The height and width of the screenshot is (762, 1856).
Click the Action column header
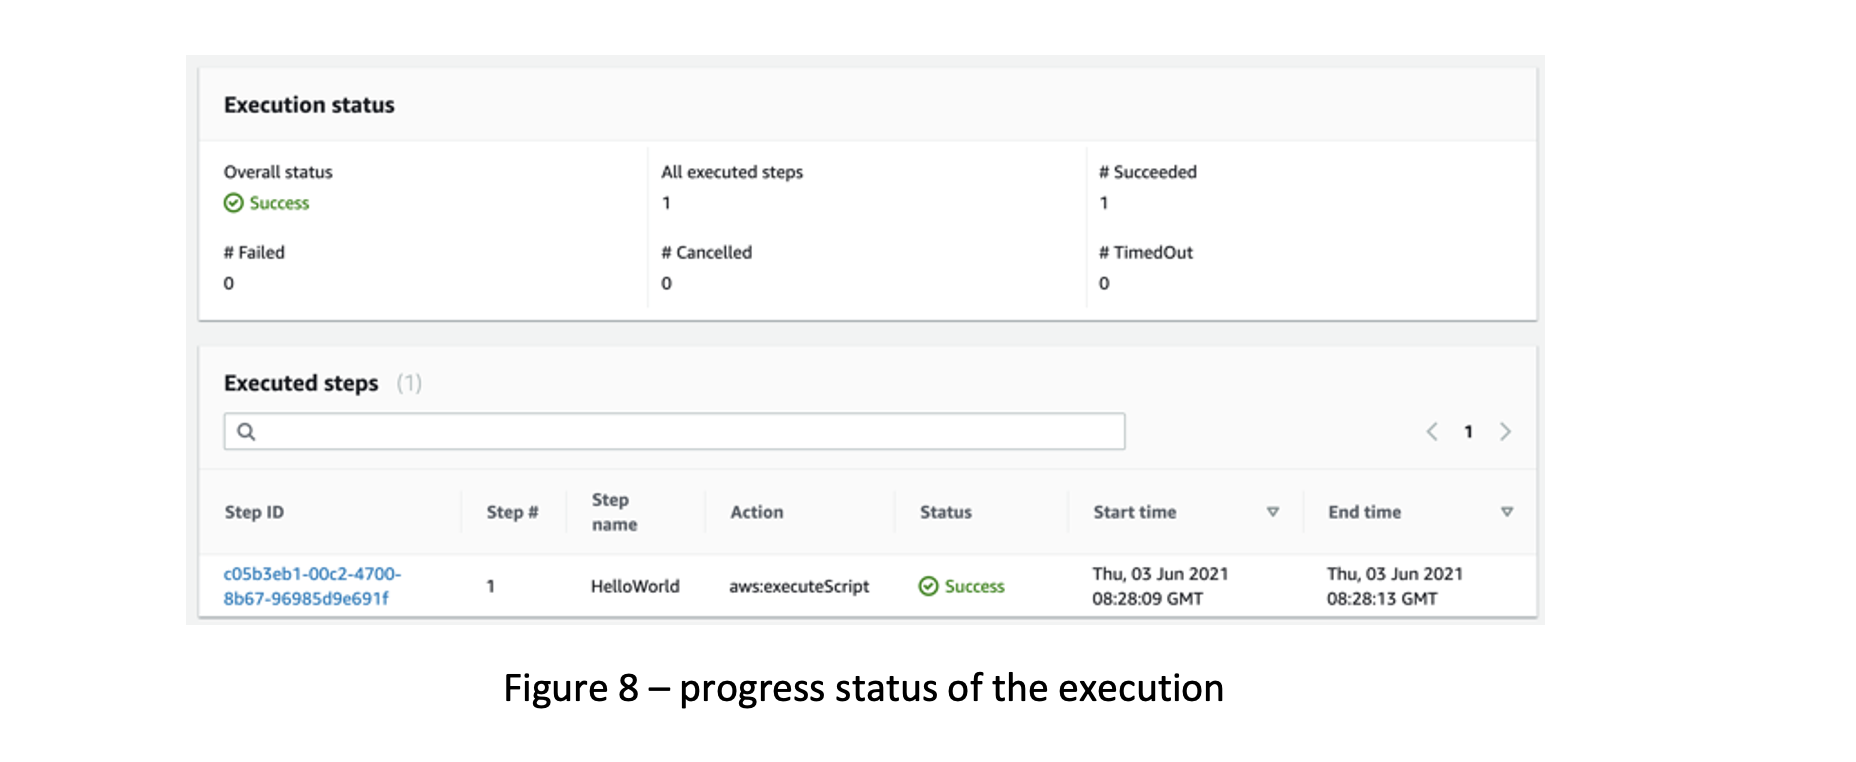point(757,512)
